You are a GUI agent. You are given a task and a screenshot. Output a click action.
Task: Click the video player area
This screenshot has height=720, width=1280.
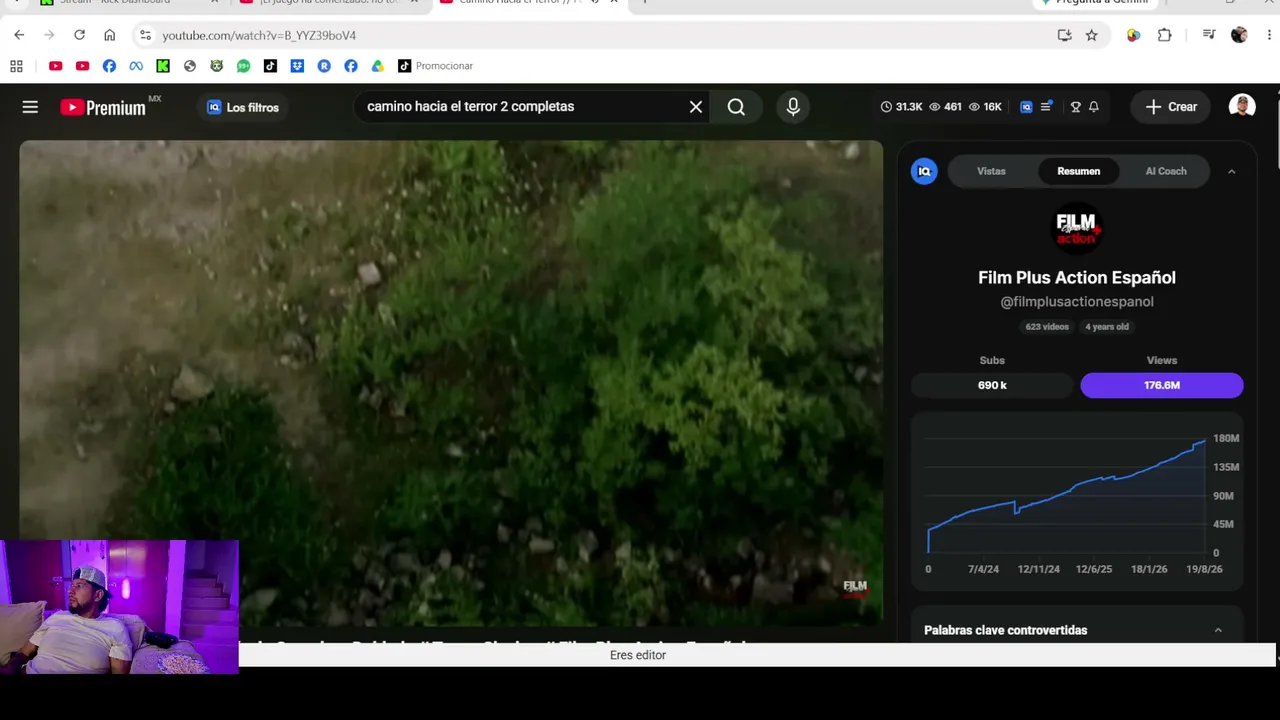pos(451,383)
